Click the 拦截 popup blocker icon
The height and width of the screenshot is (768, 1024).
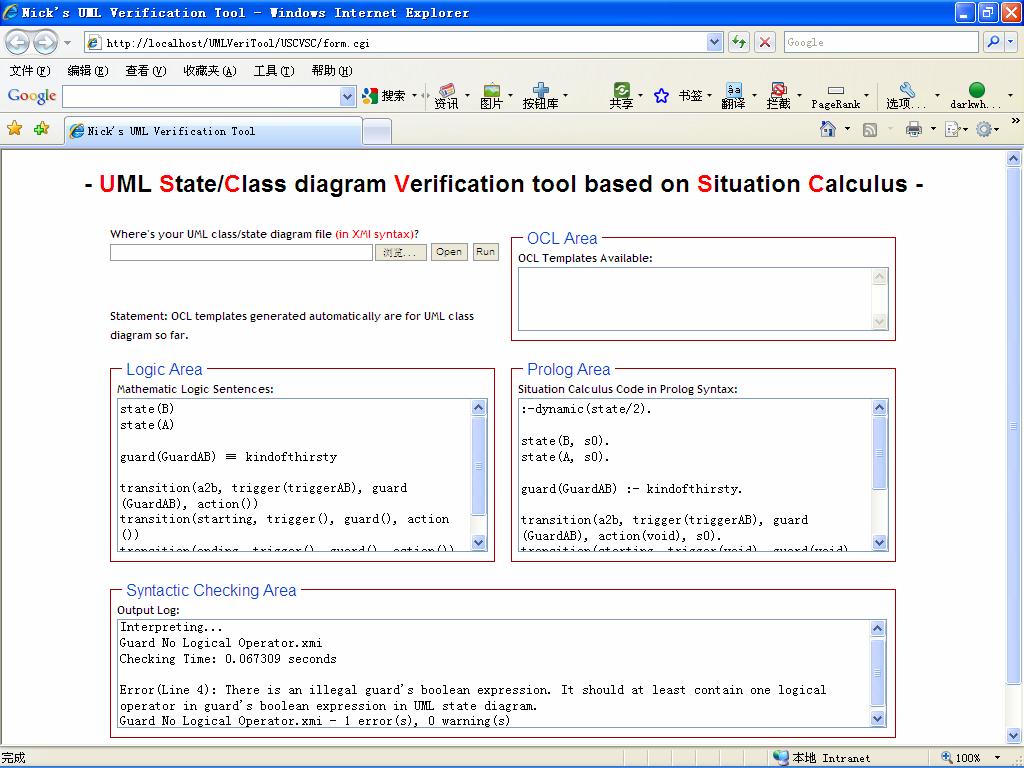point(778,96)
